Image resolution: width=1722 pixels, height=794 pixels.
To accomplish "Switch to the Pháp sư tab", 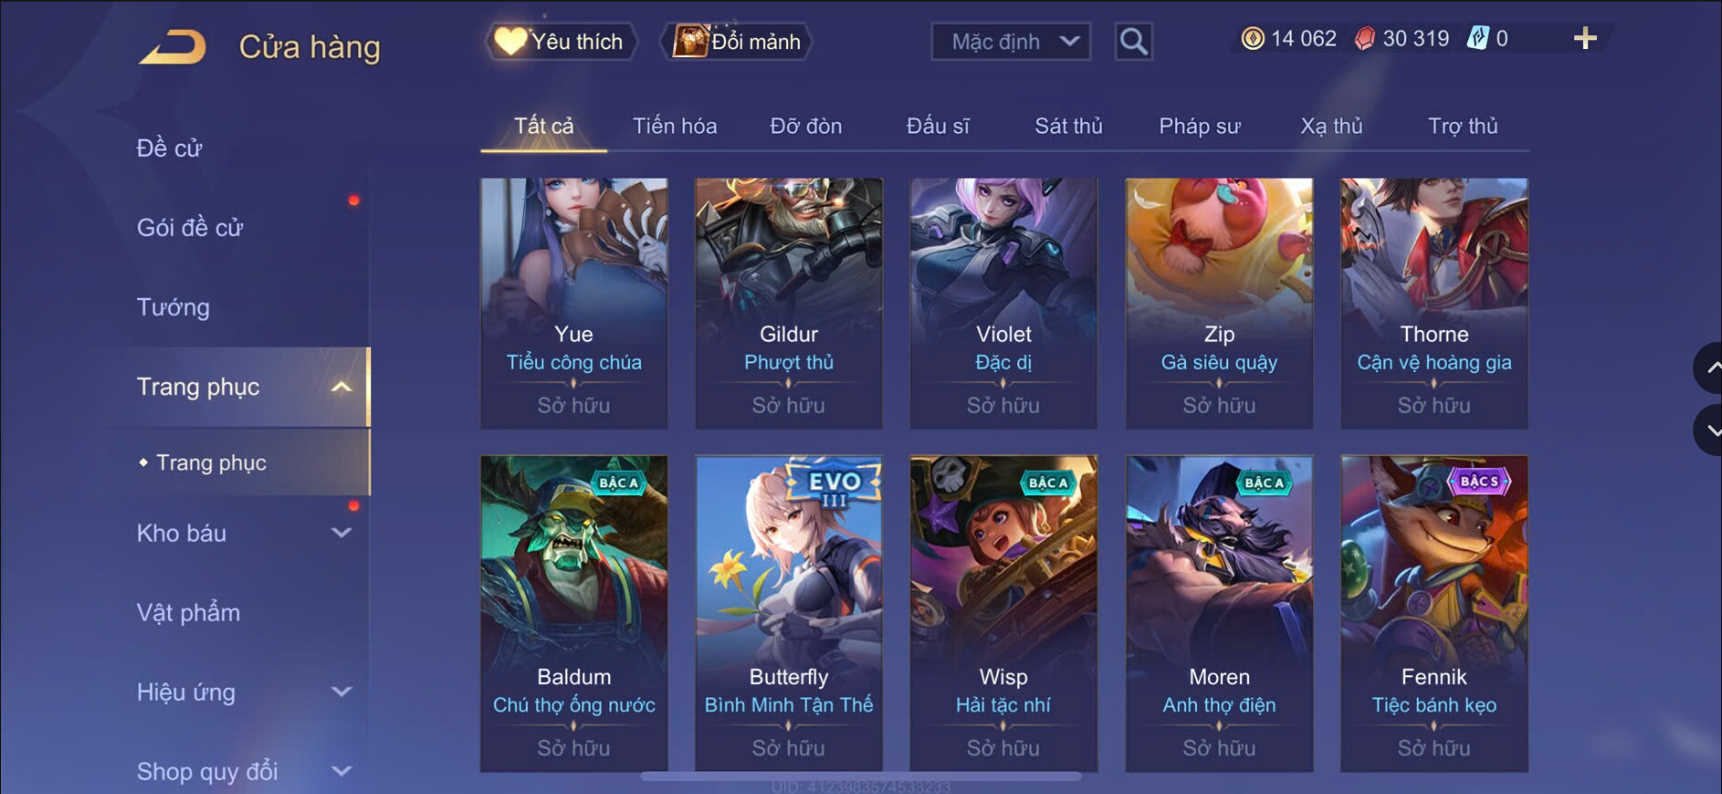I will click(1199, 126).
